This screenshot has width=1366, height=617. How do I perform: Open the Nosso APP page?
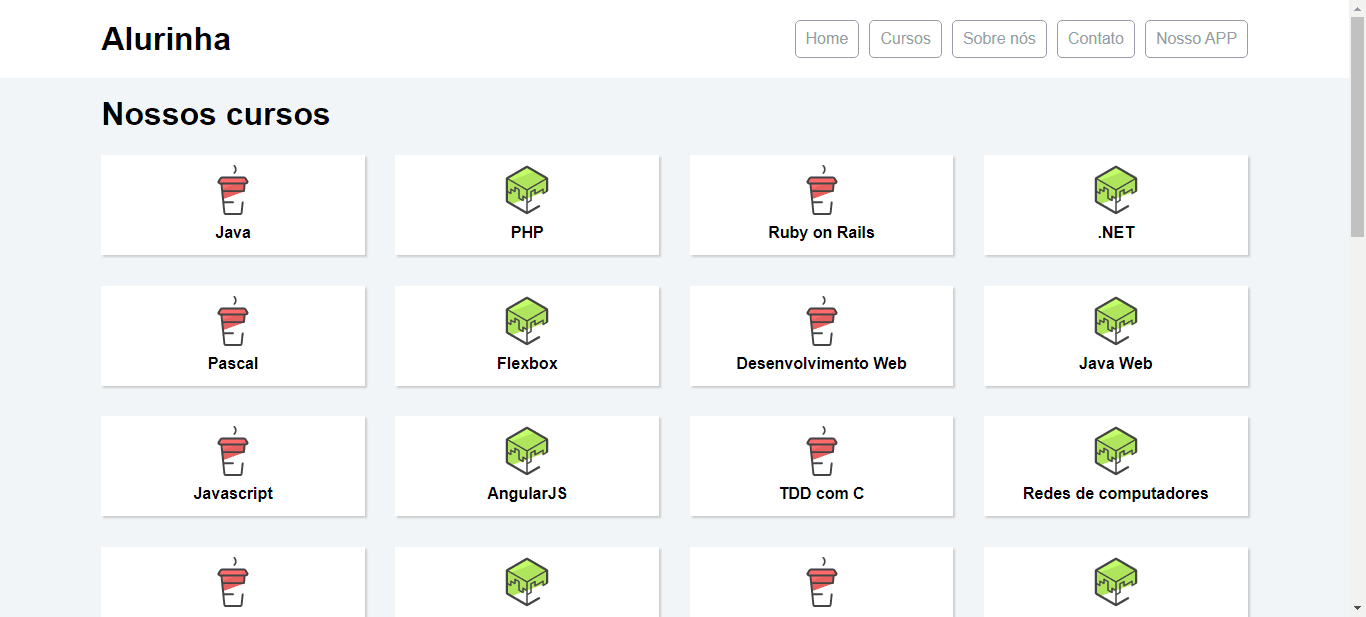pyautogui.click(x=1196, y=39)
